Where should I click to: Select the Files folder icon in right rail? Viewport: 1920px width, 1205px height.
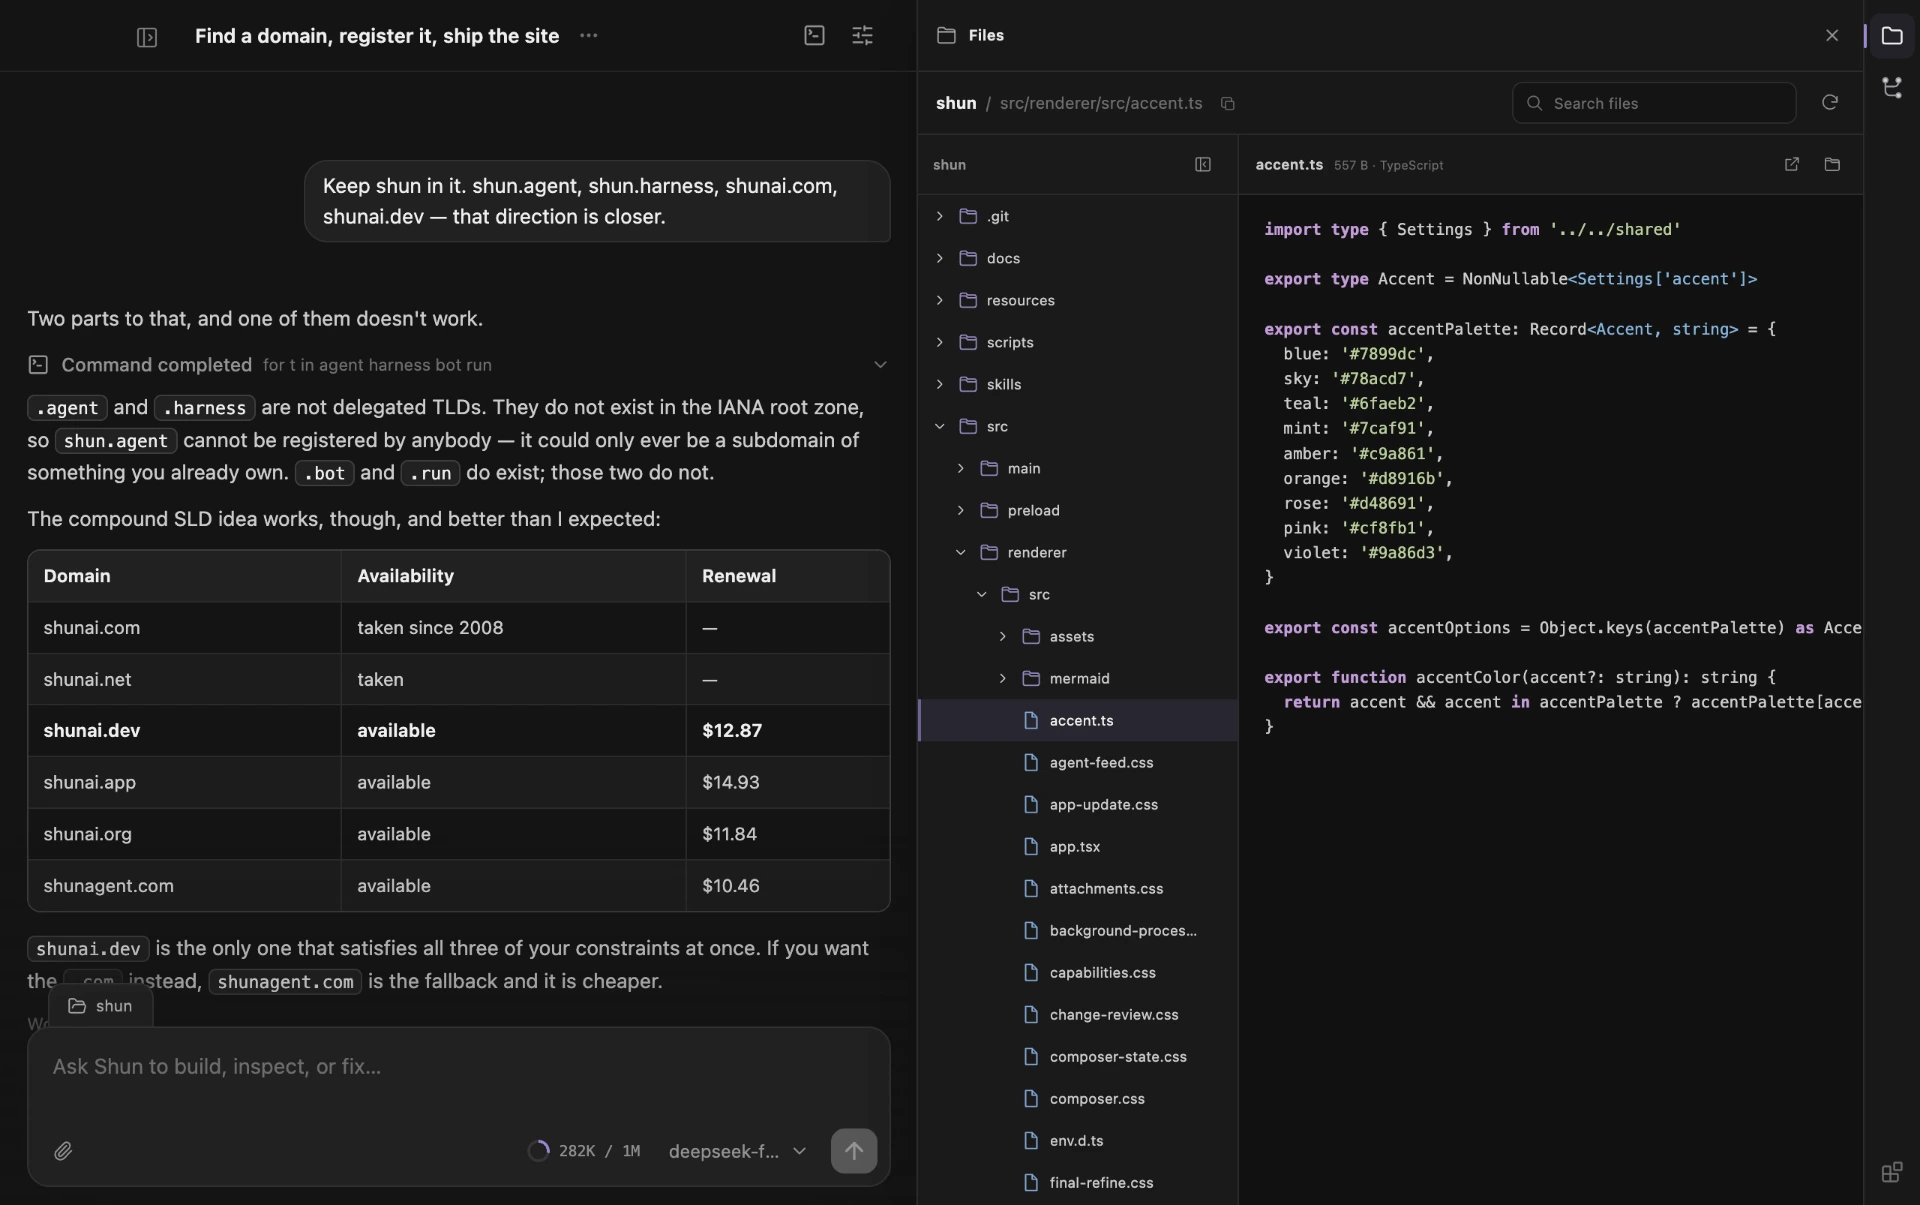pos(1891,35)
